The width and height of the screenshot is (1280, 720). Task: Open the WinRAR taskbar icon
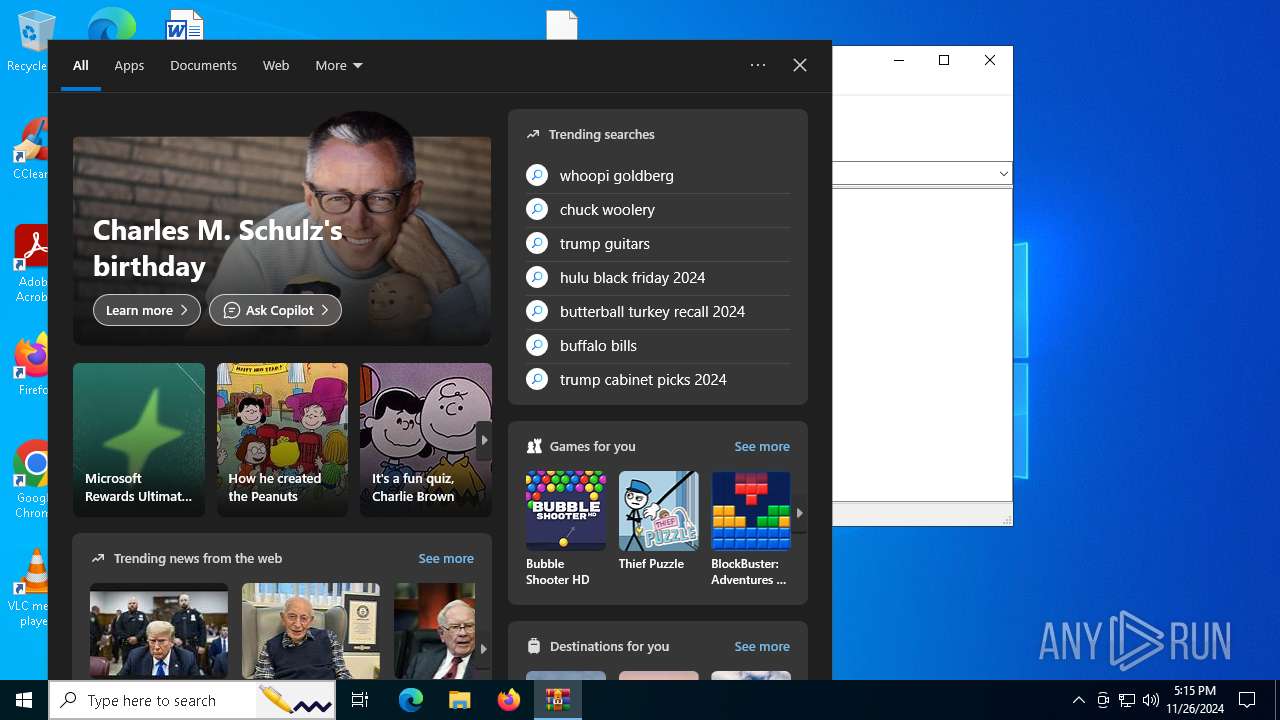click(558, 700)
